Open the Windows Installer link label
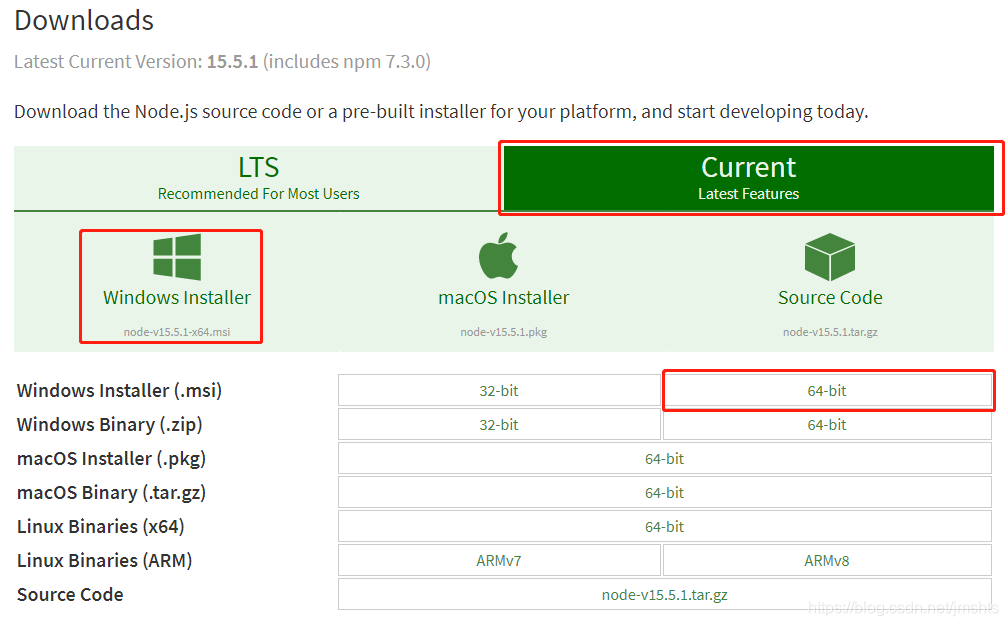 (177, 298)
